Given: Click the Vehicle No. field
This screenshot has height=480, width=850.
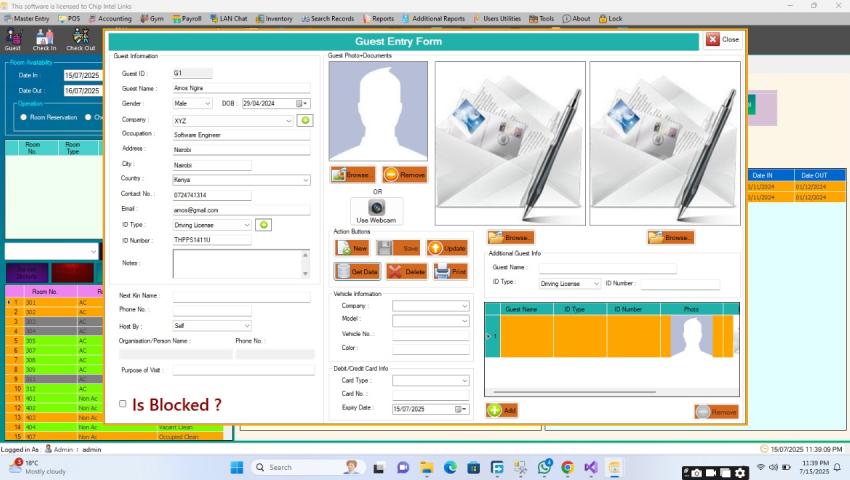Looking at the screenshot, I should click(430, 334).
